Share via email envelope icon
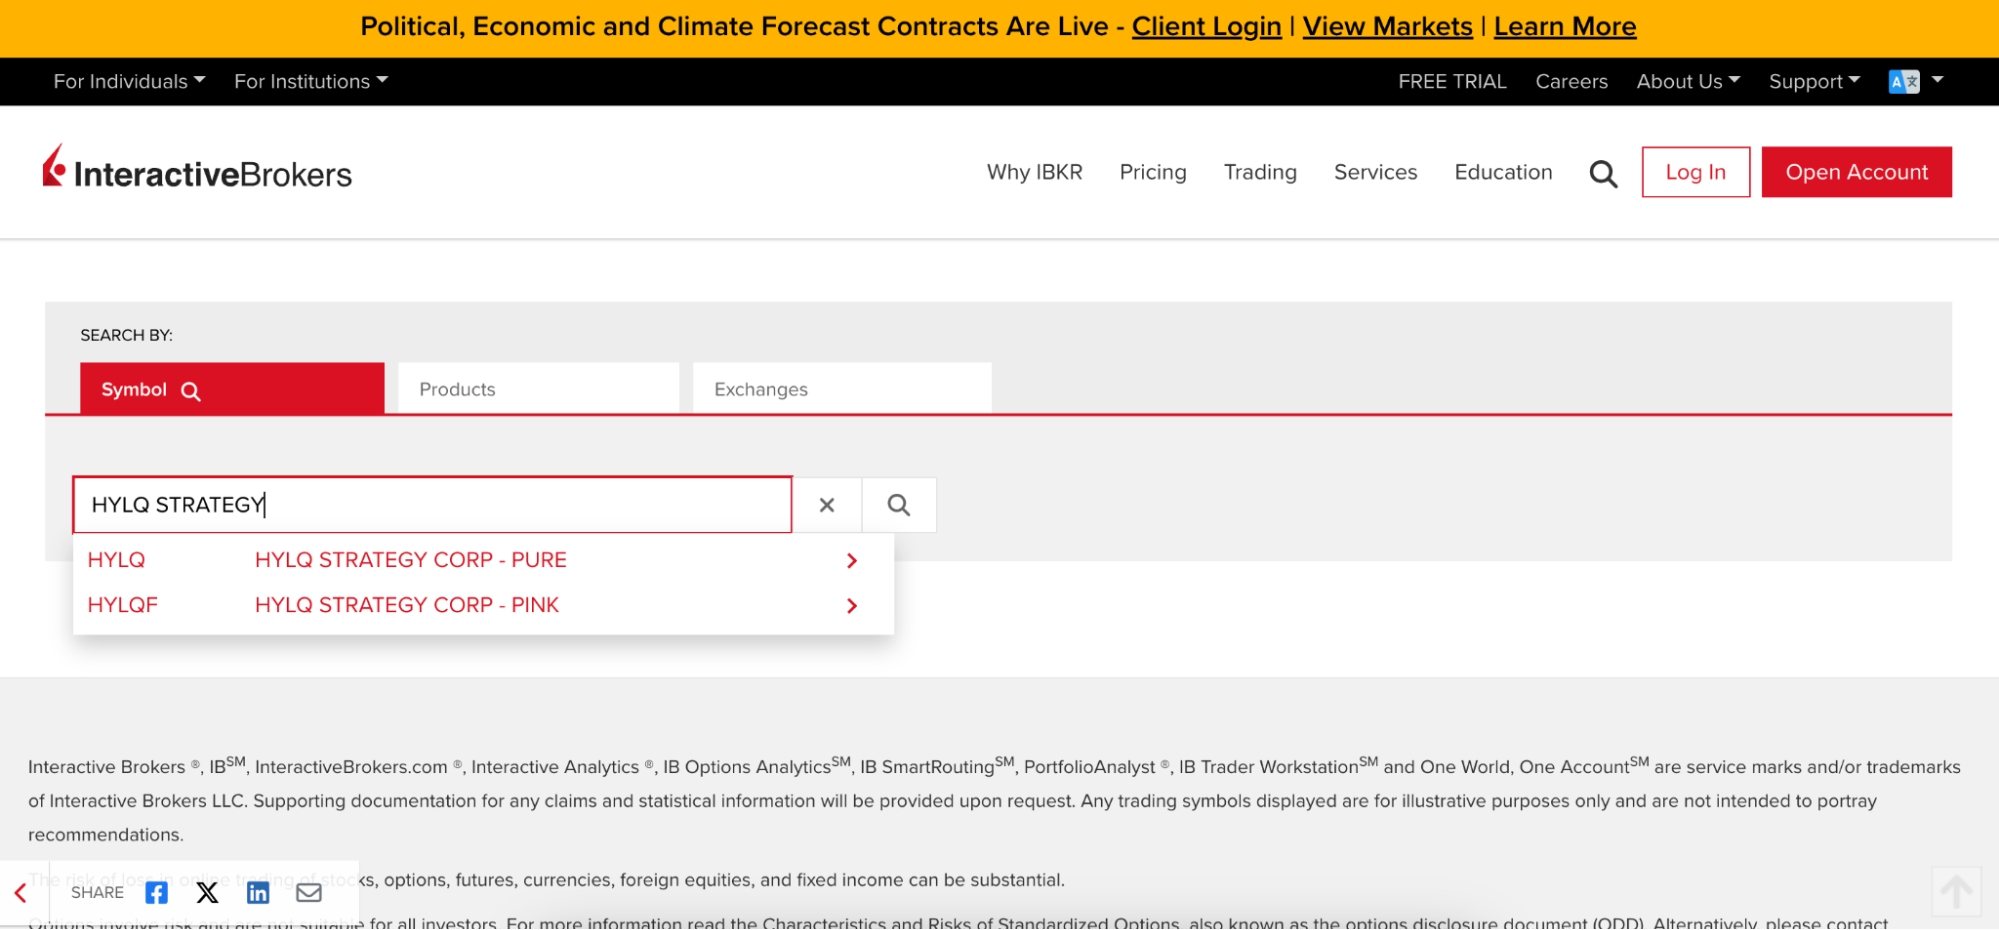This screenshot has width=1999, height=930. click(309, 892)
